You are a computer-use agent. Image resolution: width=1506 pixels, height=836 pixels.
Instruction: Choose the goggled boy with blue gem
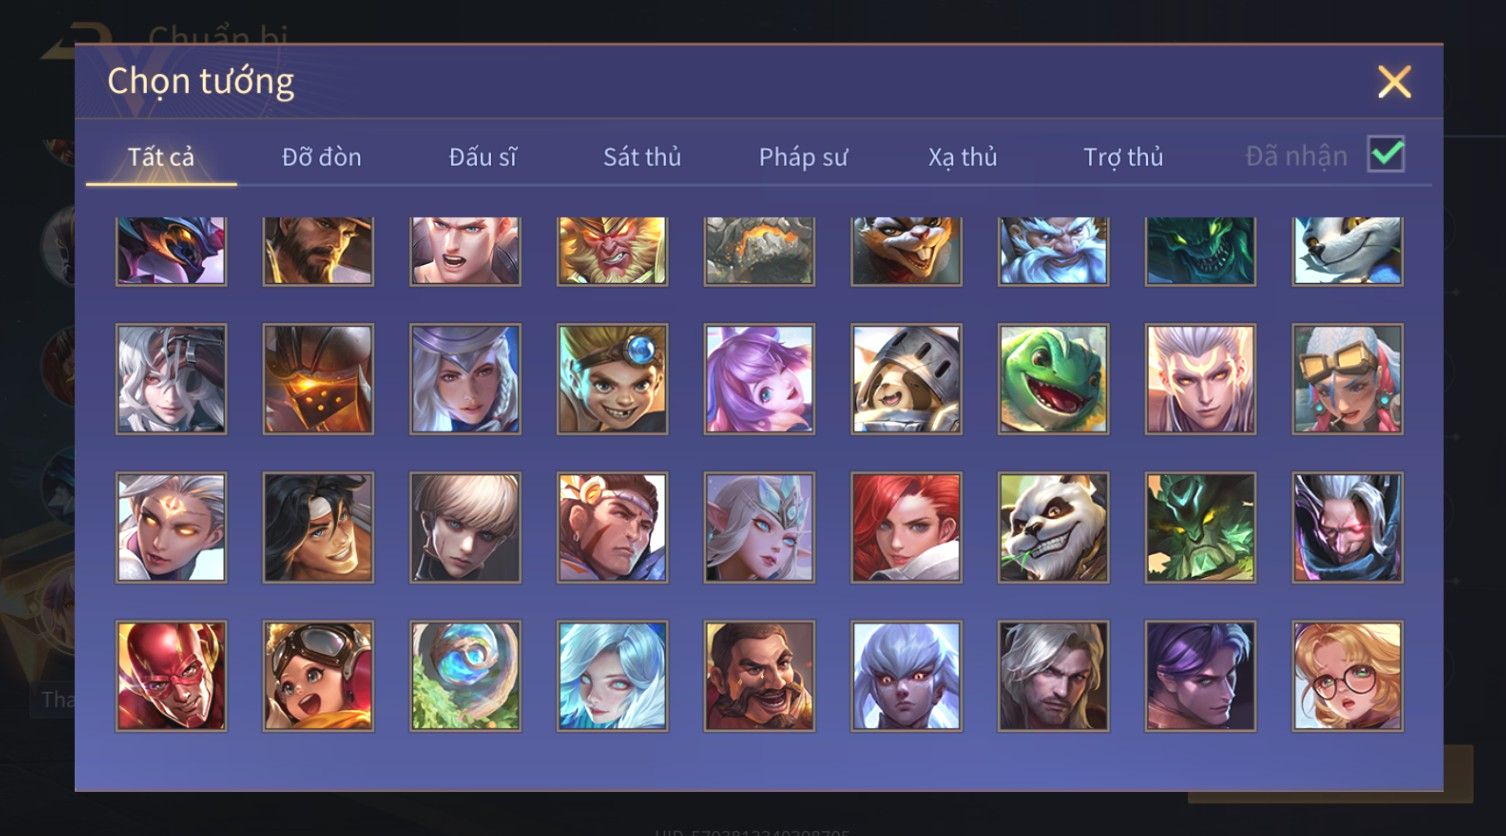point(612,379)
